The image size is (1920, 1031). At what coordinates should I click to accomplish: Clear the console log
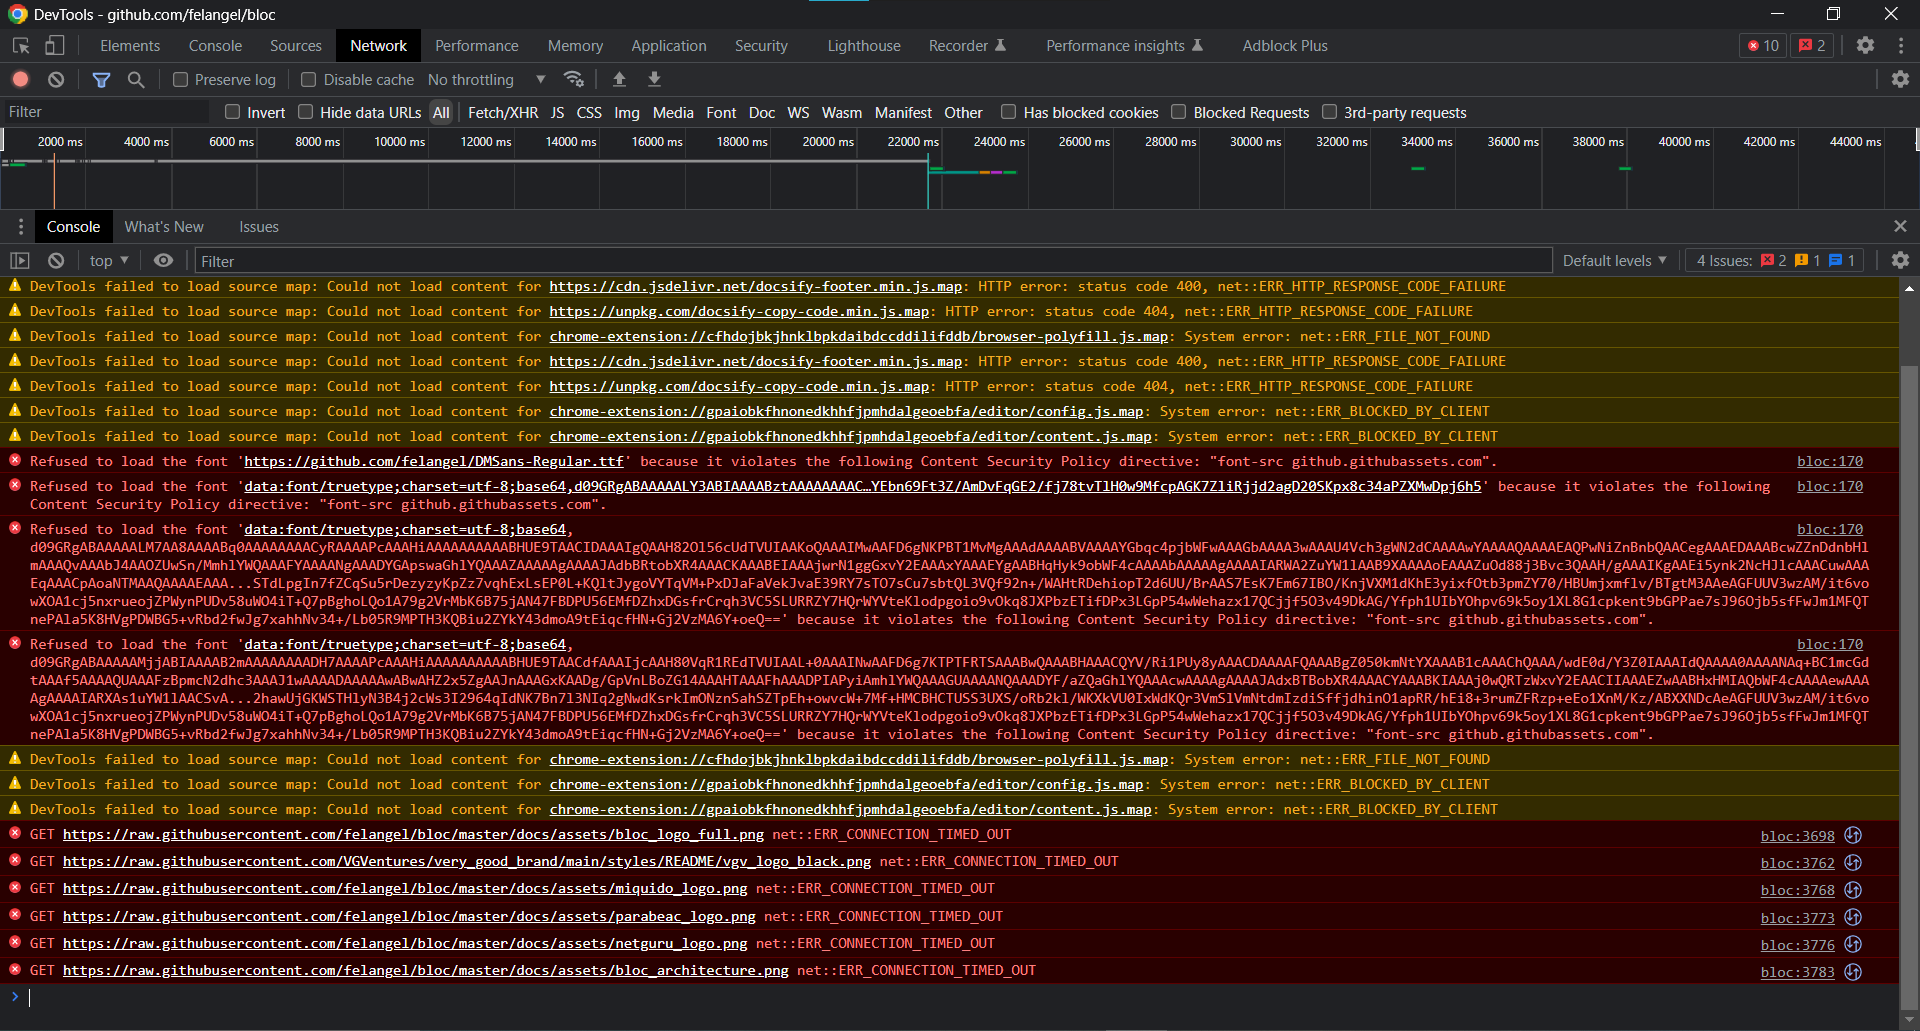coord(56,260)
